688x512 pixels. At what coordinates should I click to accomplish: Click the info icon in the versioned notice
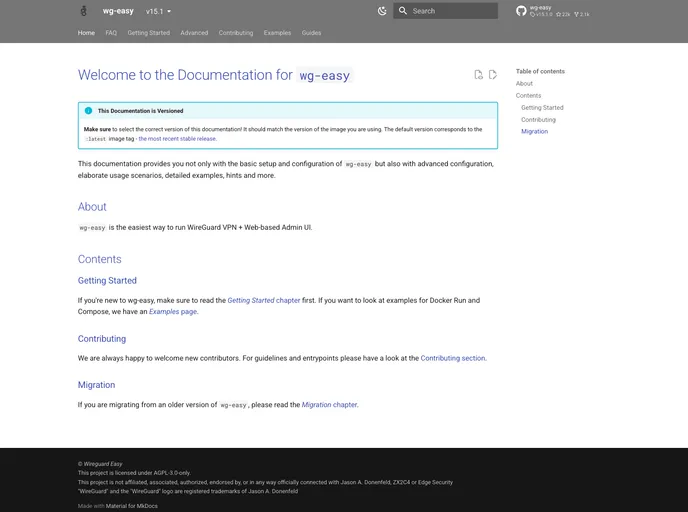(x=88, y=111)
